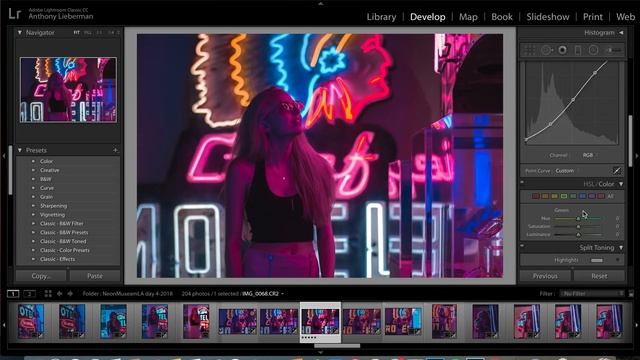Select the Red Eye Correction tool

562,50
